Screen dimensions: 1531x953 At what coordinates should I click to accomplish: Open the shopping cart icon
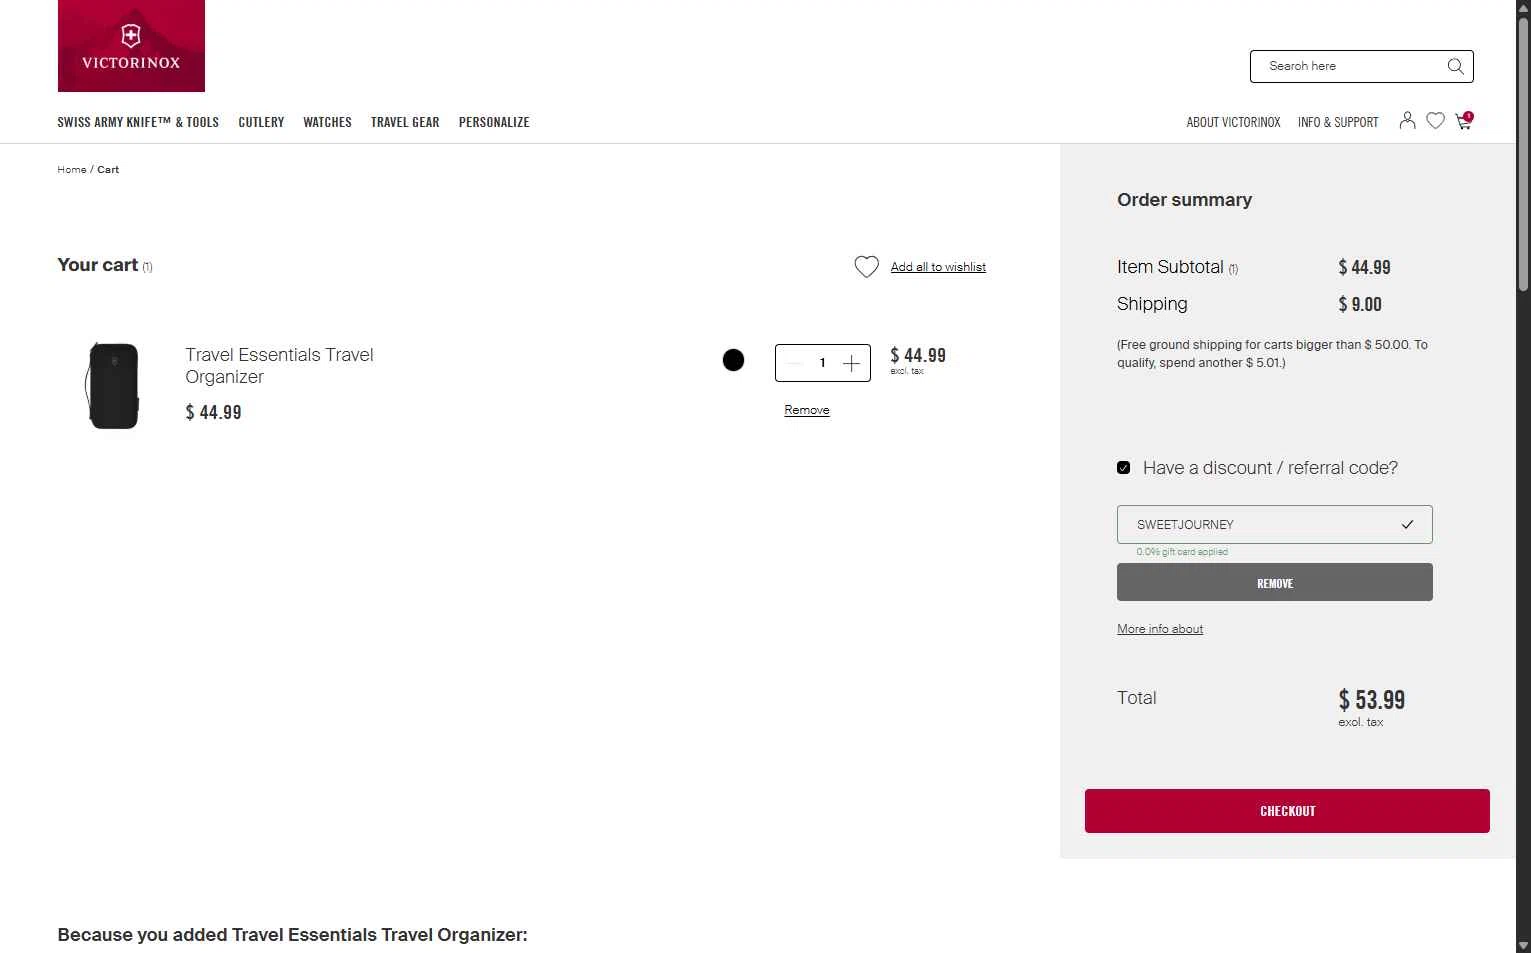(1464, 121)
